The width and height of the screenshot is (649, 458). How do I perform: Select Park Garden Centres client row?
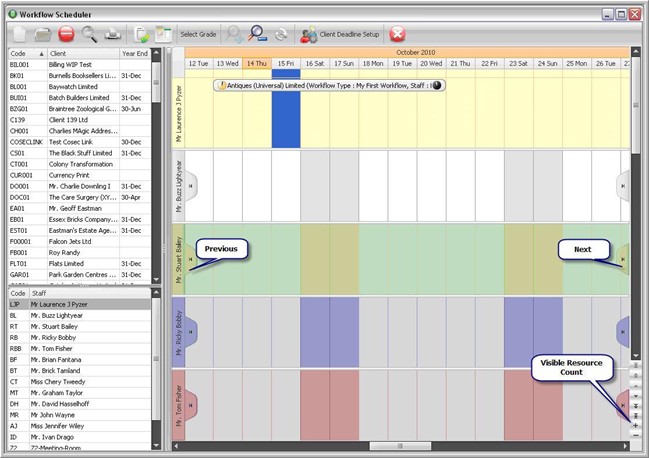pyautogui.click(x=79, y=275)
